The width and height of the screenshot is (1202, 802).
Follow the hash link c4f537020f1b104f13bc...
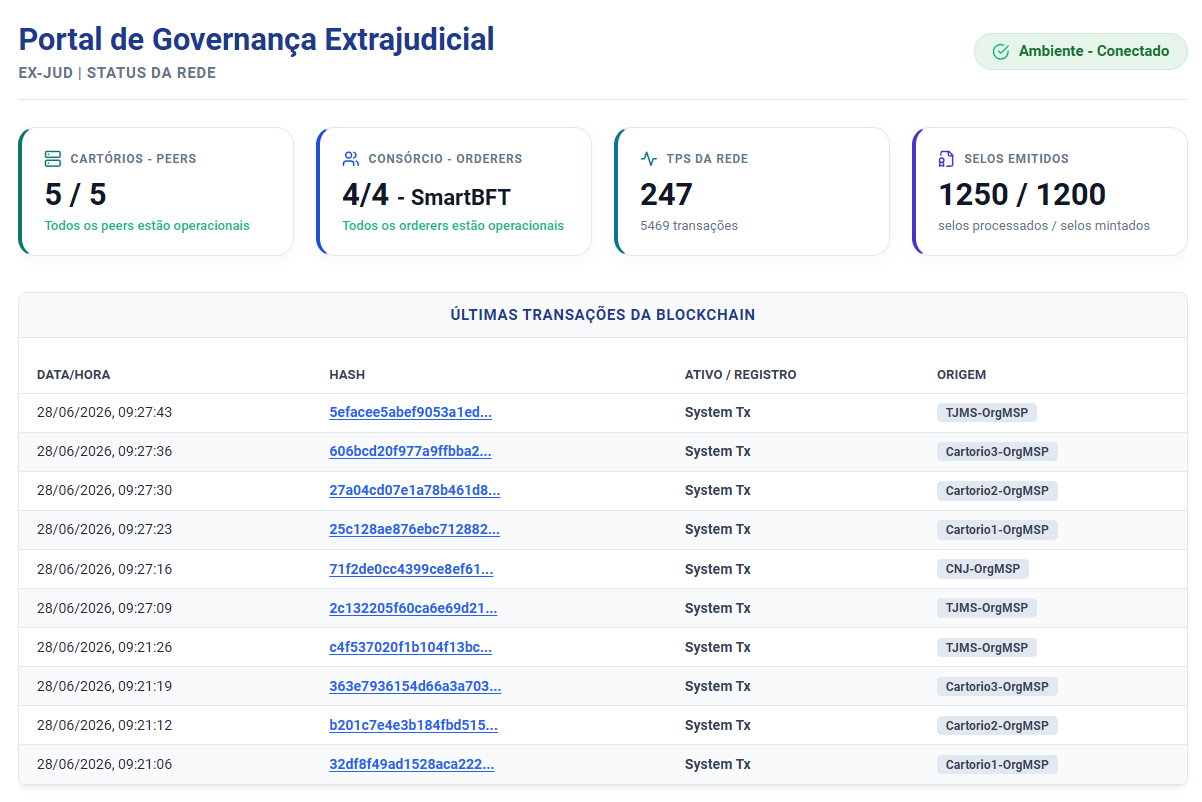(x=410, y=647)
